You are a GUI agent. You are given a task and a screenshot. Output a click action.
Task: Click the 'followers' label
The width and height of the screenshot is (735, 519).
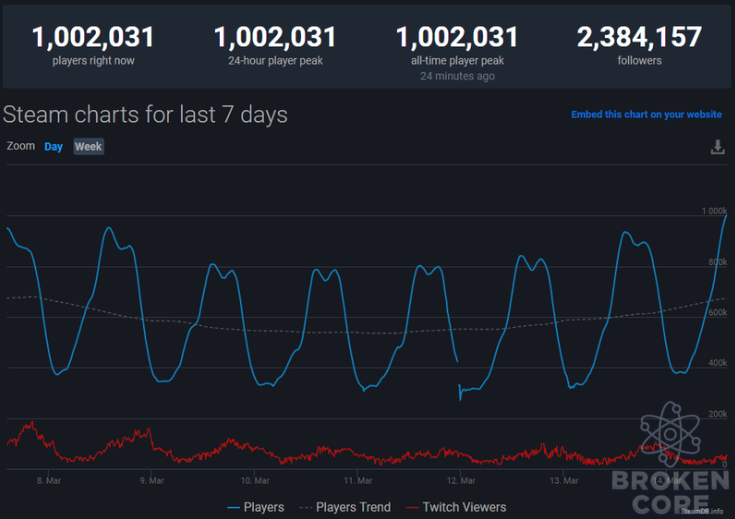tap(639, 61)
